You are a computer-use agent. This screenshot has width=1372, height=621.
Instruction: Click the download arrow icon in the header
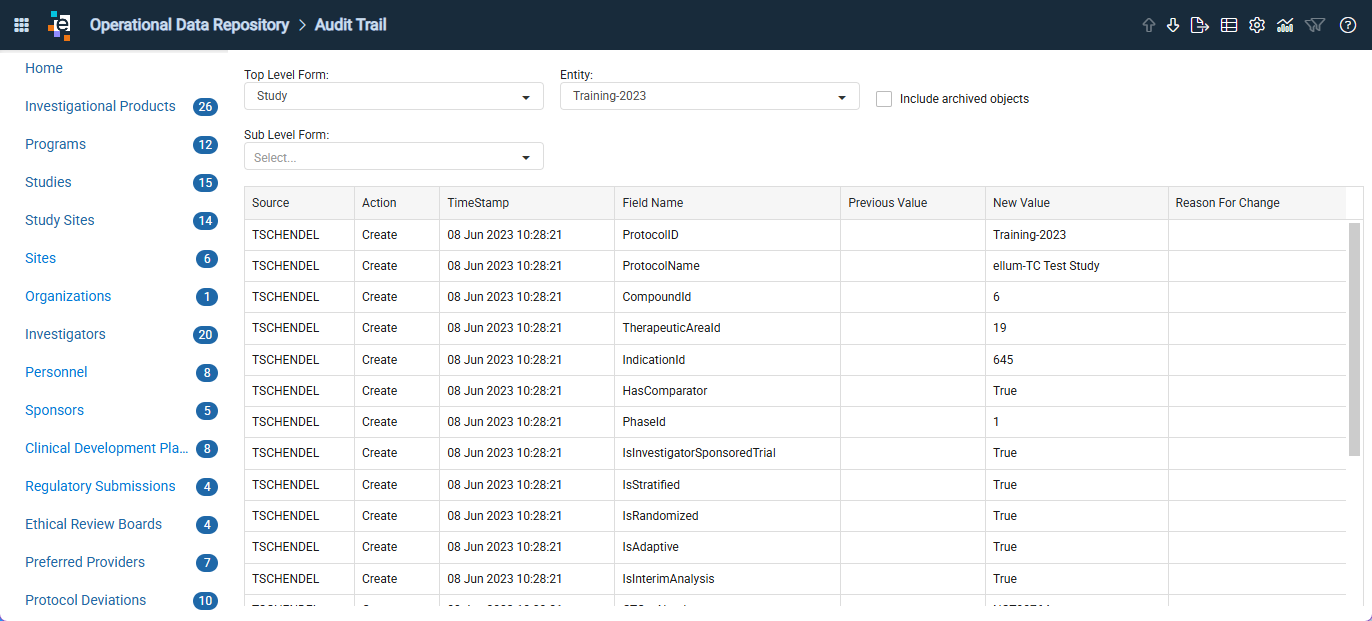pyautogui.click(x=1173, y=25)
